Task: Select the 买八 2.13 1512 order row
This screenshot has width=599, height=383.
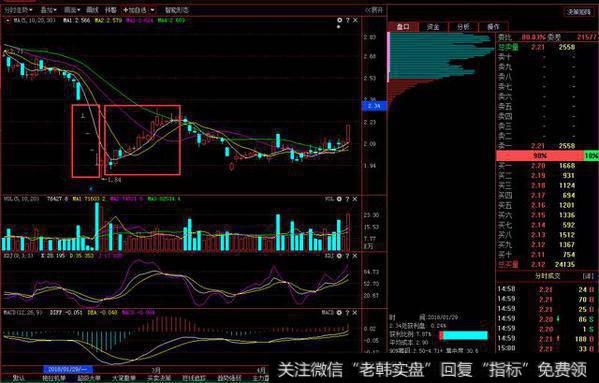Action: (x=547, y=235)
